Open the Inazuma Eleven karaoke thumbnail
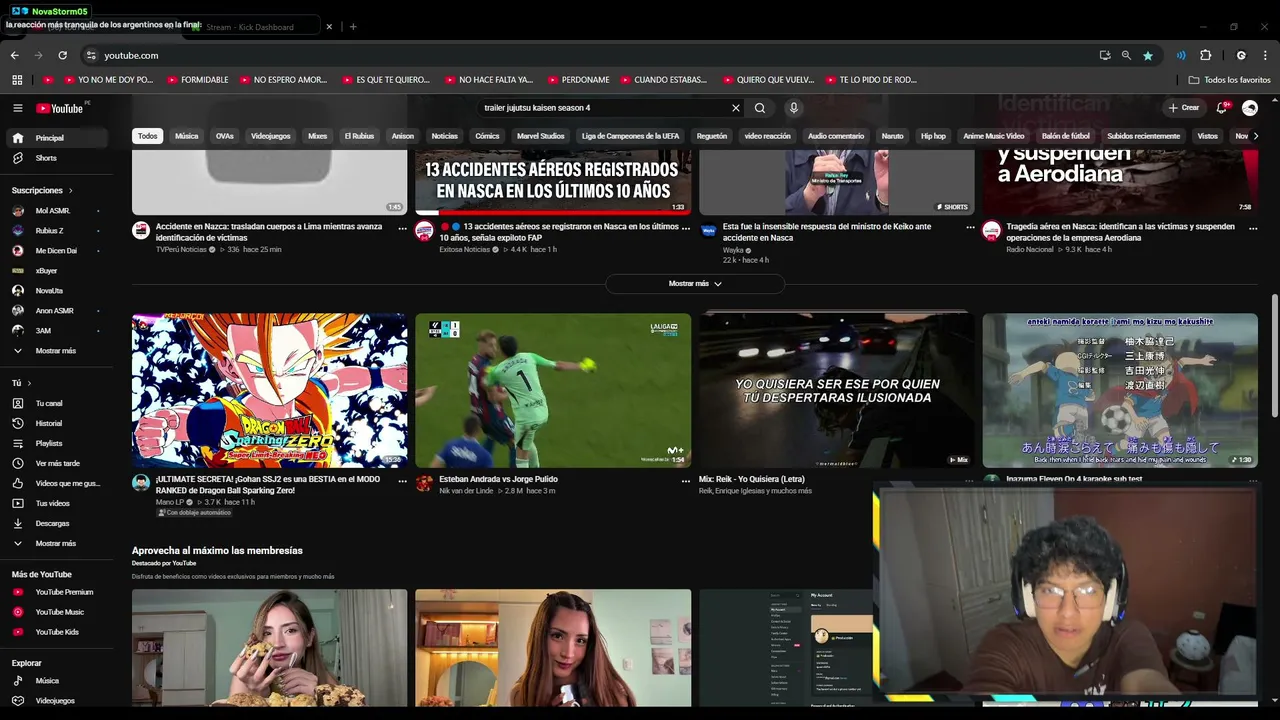This screenshot has width=1280, height=720. pos(1120,390)
